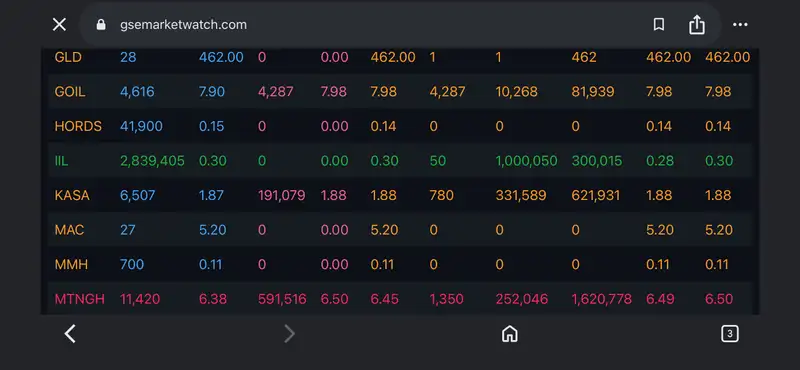Open the KASA ticker row
800x370 pixels.
point(401,195)
